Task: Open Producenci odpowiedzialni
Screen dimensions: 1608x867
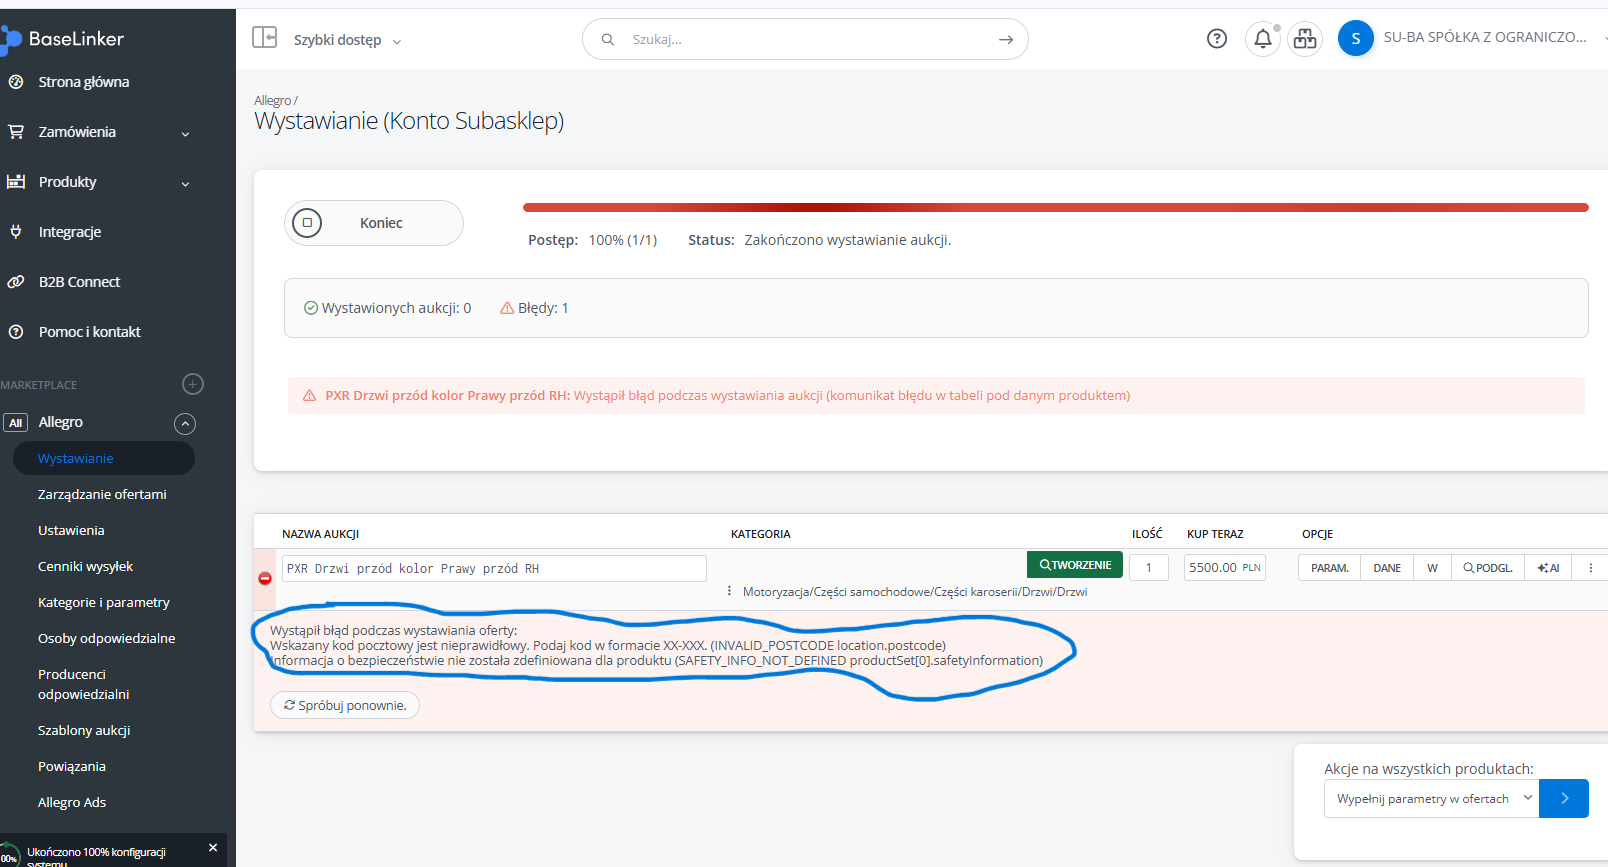Action: click(x=84, y=685)
